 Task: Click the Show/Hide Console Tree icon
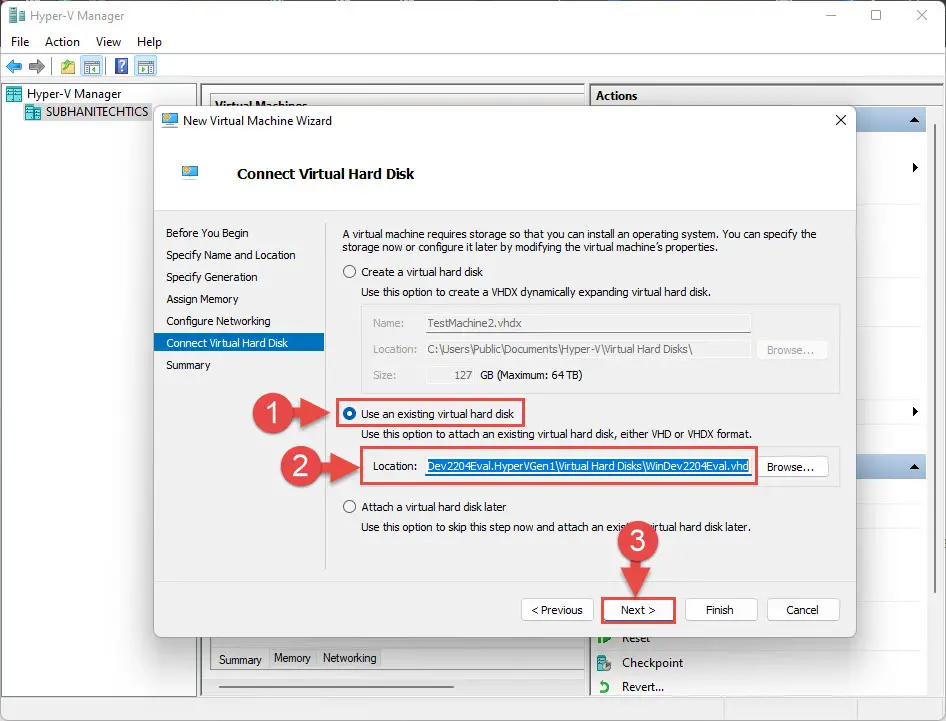tap(92, 66)
